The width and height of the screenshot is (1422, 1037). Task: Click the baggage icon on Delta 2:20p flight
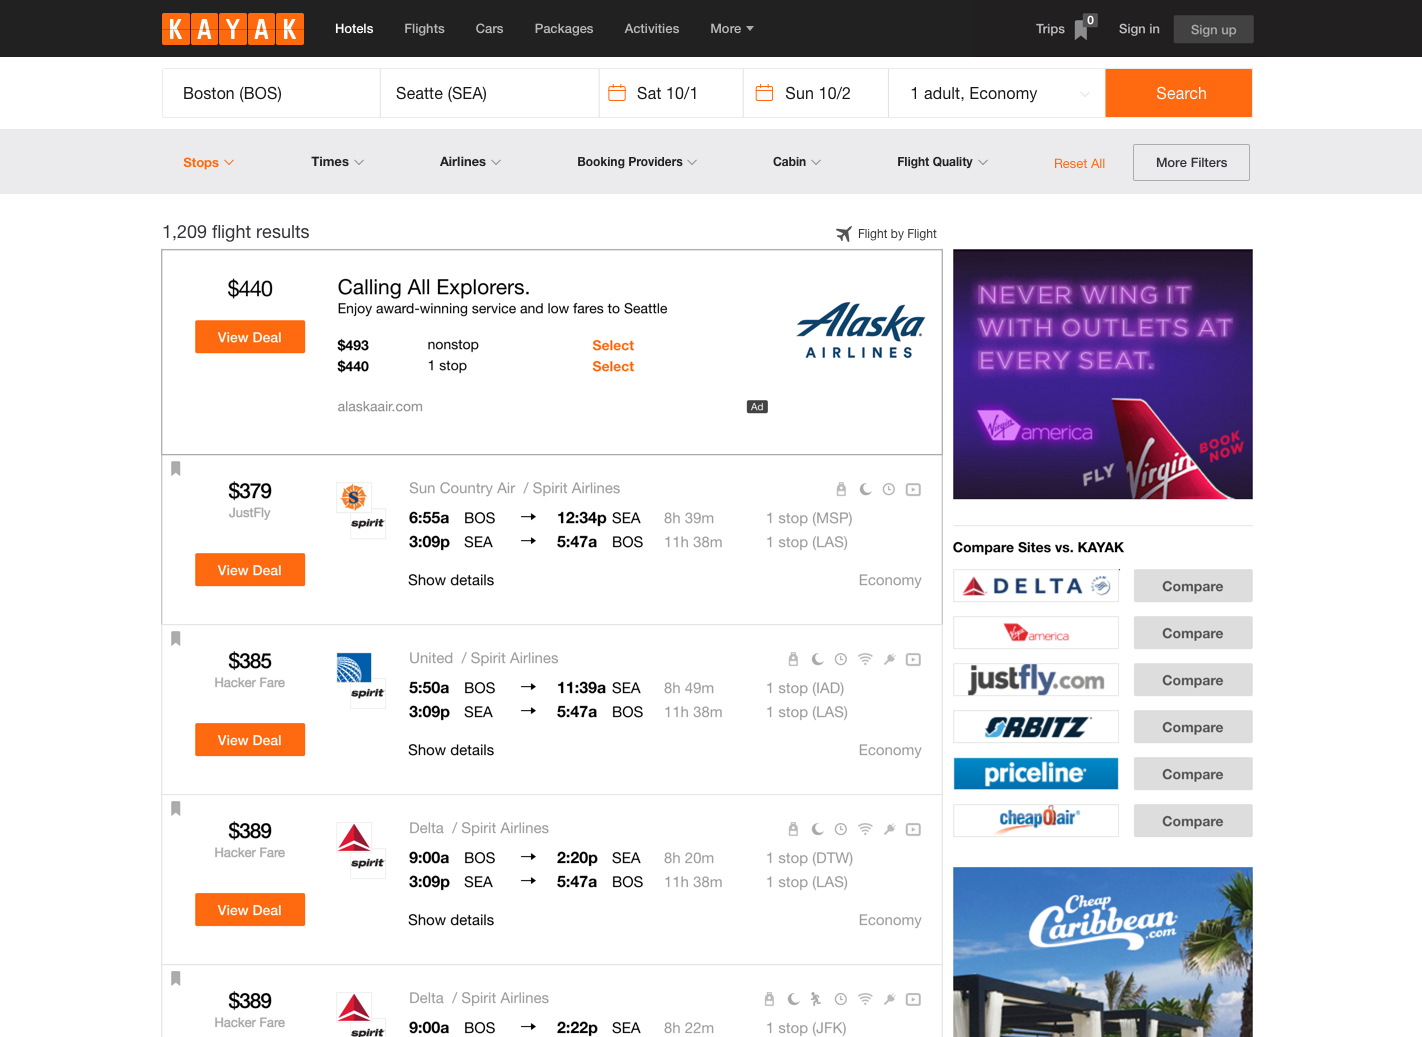tap(793, 829)
